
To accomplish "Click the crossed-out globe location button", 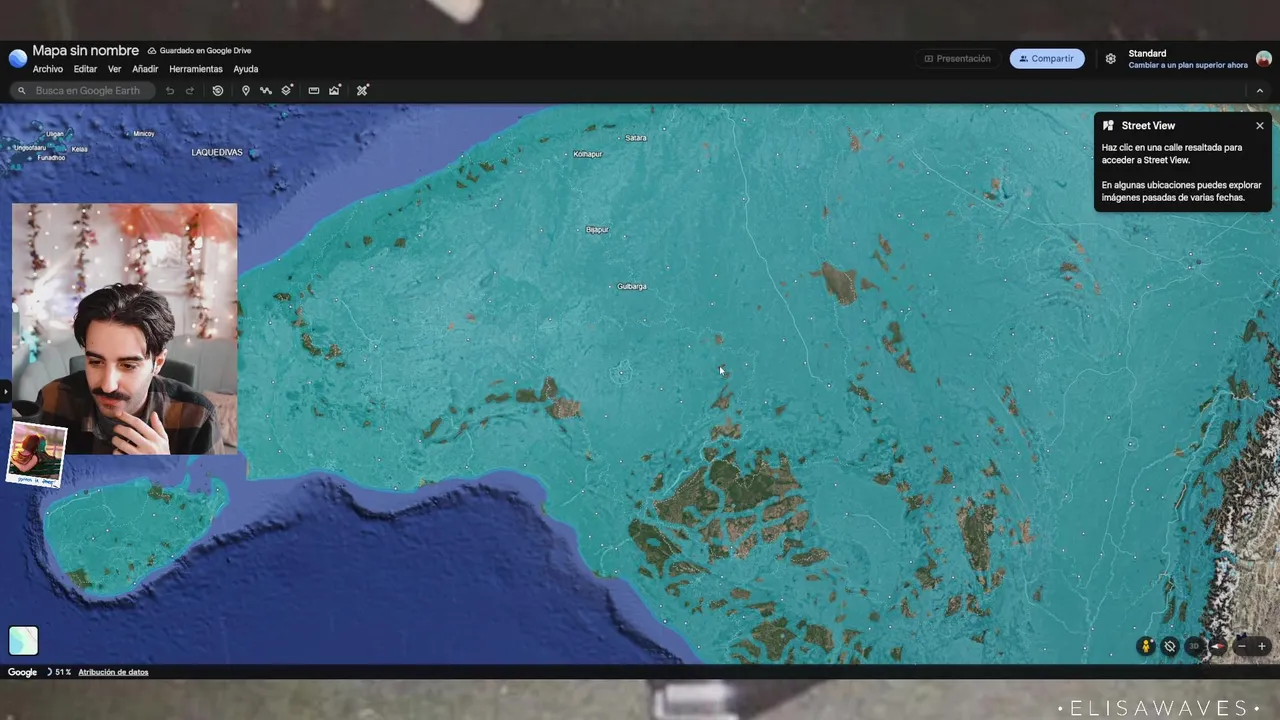I will coord(1170,646).
